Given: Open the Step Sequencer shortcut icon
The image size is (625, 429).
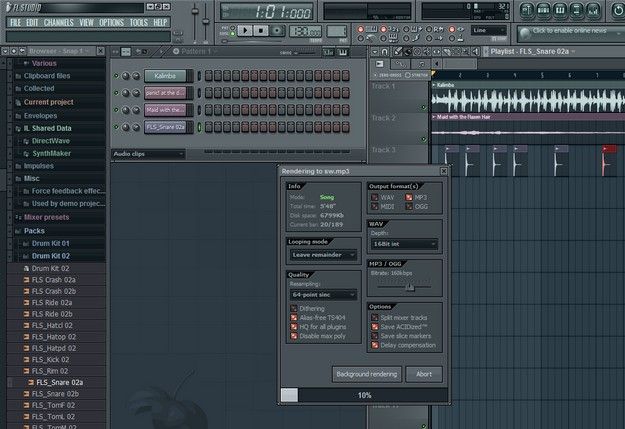Looking at the screenshot, I should (543, 11).
